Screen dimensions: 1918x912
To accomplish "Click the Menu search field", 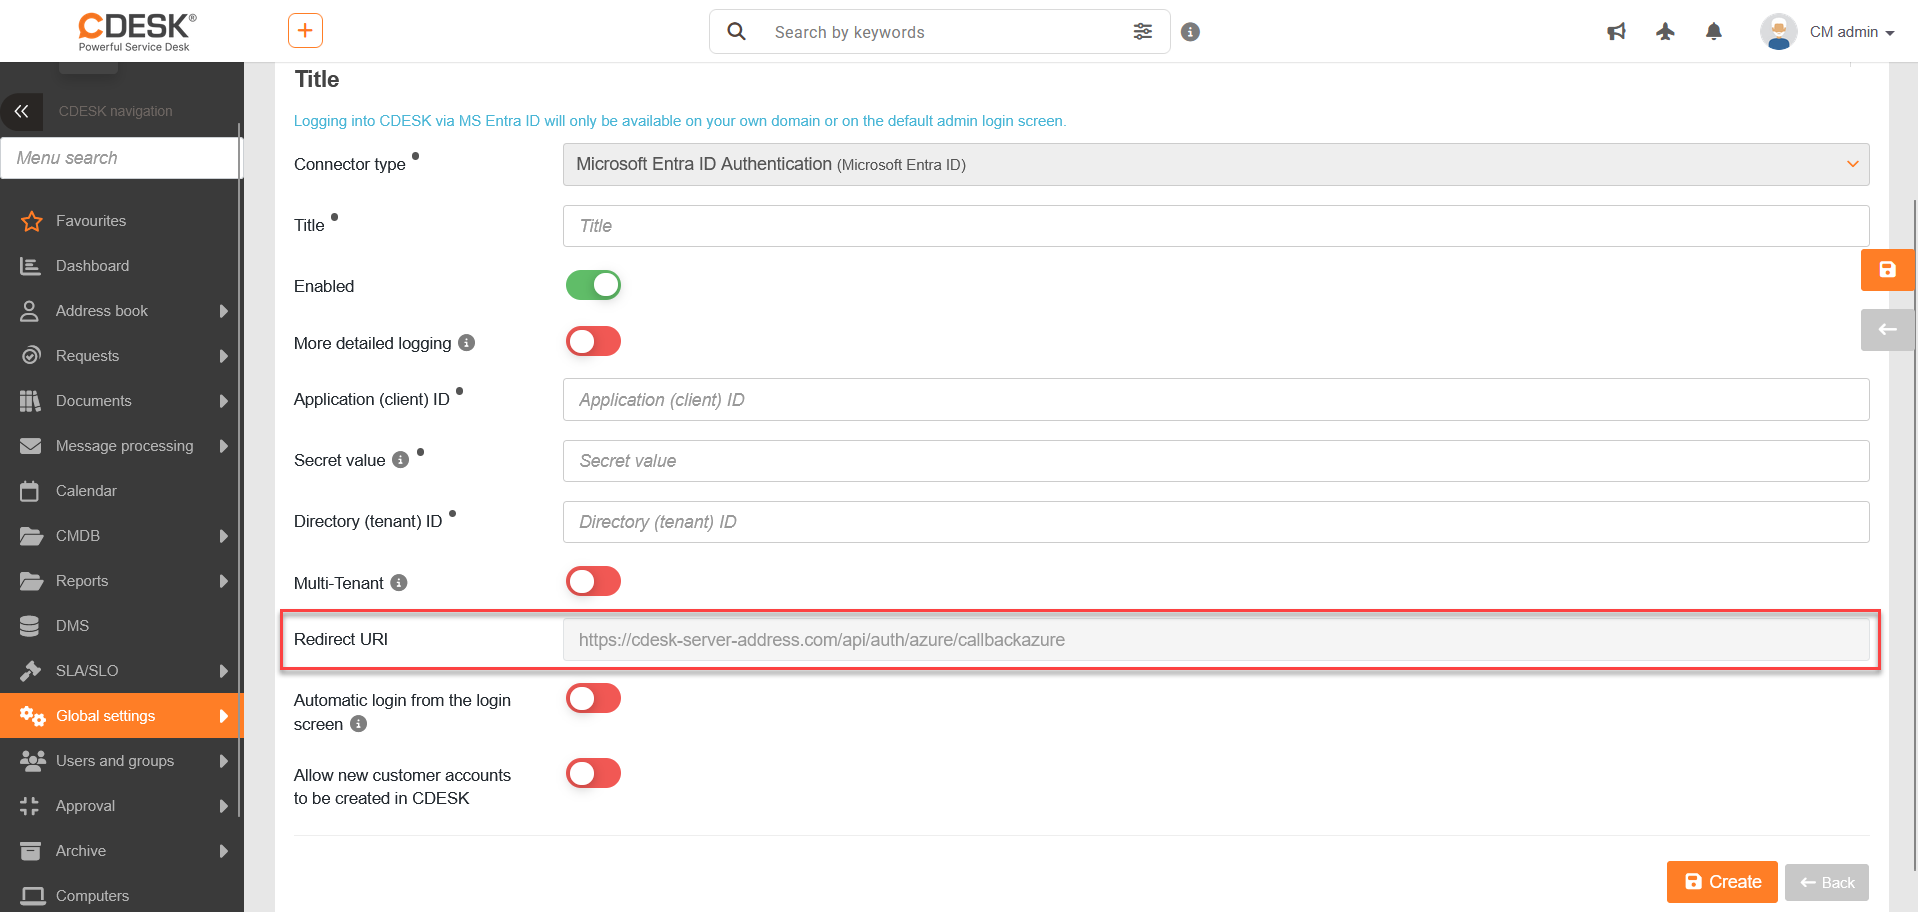I will point(120,158).
